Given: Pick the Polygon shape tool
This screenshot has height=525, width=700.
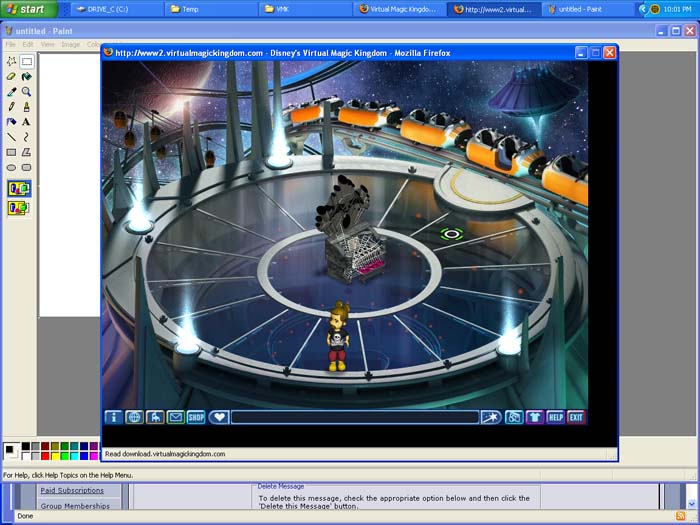Looking at the screenshot, I should coord(26,152).
